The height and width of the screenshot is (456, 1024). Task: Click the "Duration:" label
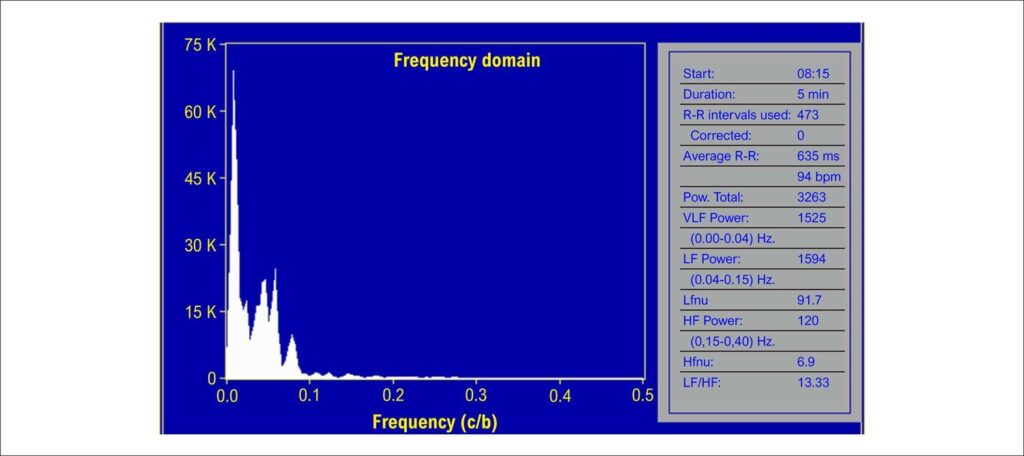pyautogui.click(x=709, y=94)
